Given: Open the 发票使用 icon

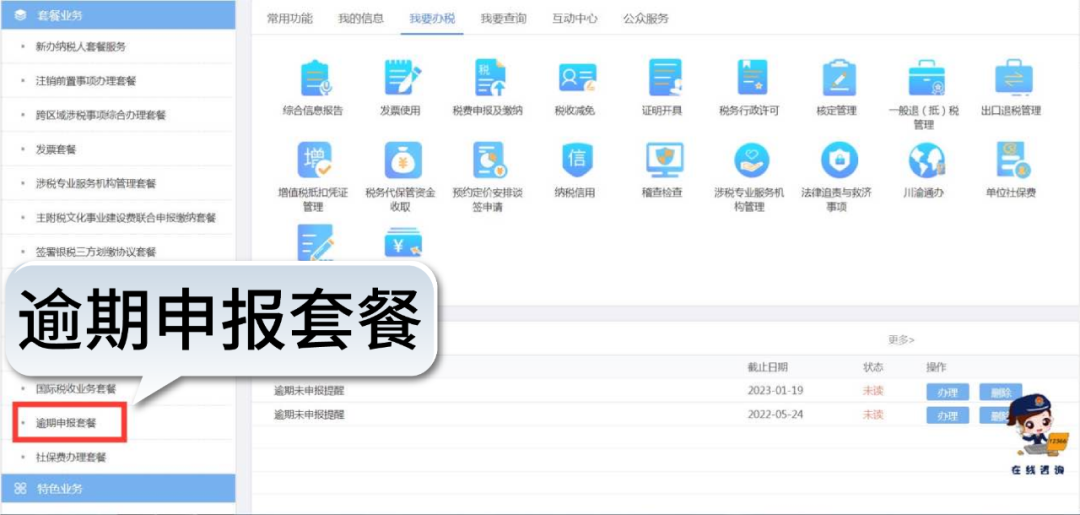Looking at the screenshot, I should coord(402,78).
